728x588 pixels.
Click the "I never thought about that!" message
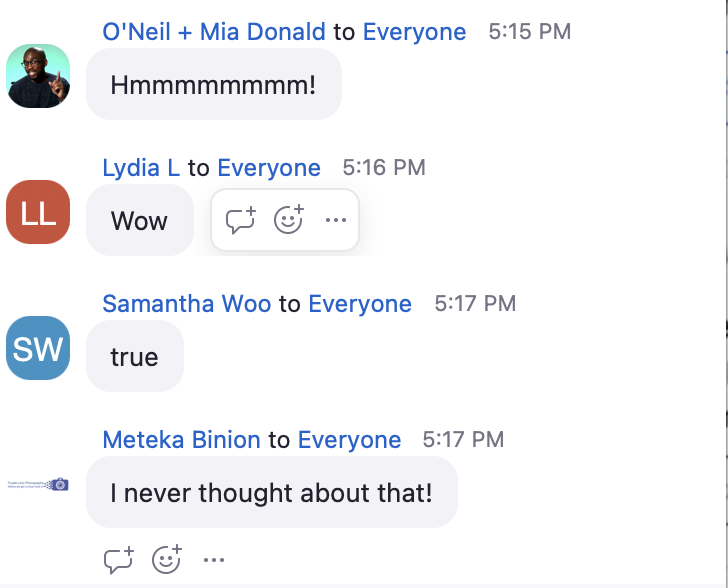click(271, 492)
